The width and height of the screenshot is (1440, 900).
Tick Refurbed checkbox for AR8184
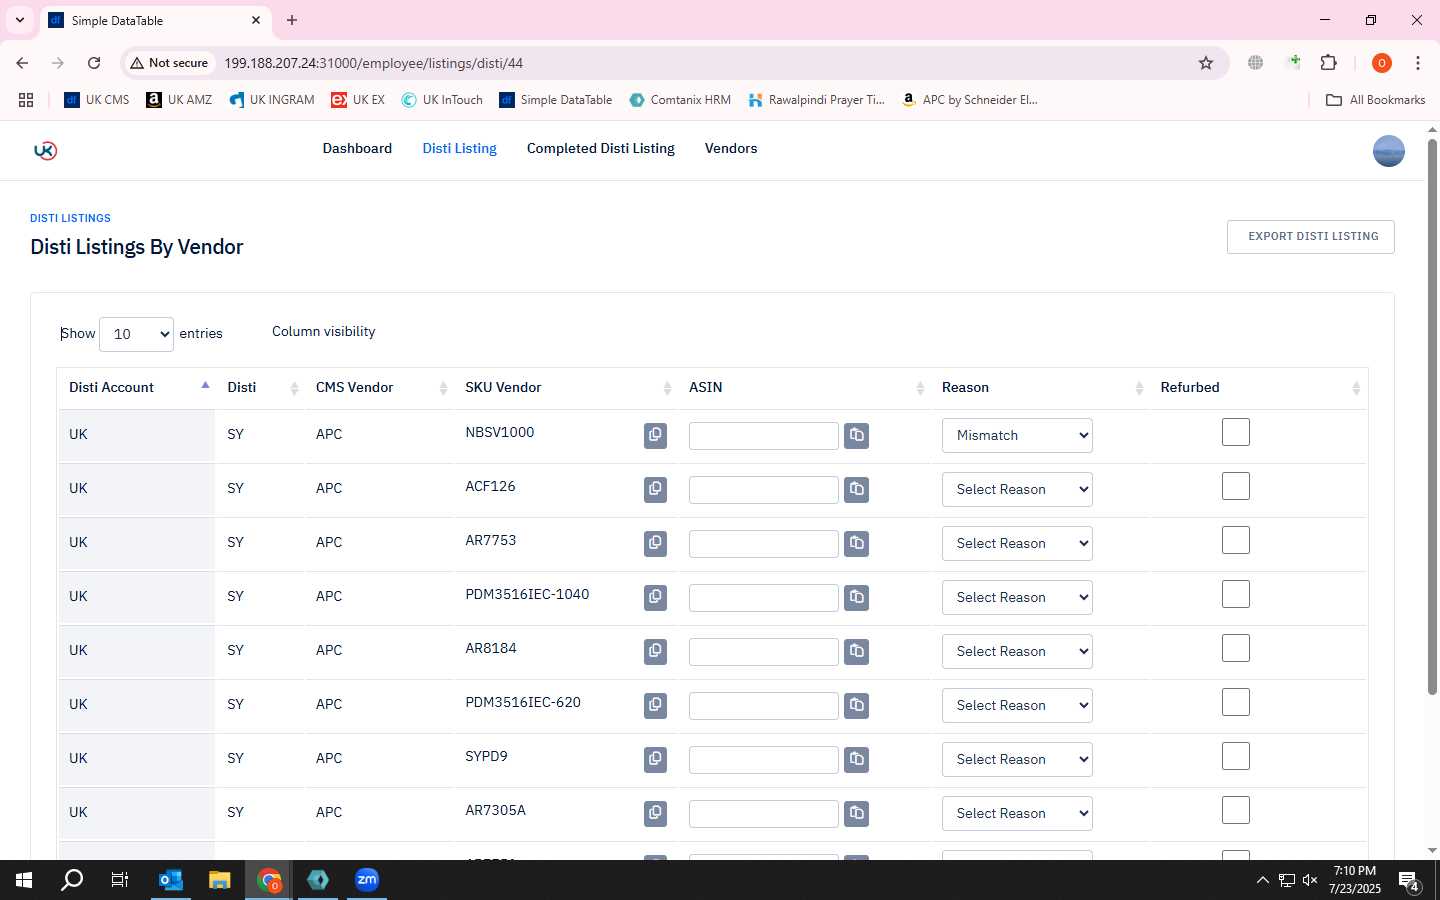[x=1236, y=648]
